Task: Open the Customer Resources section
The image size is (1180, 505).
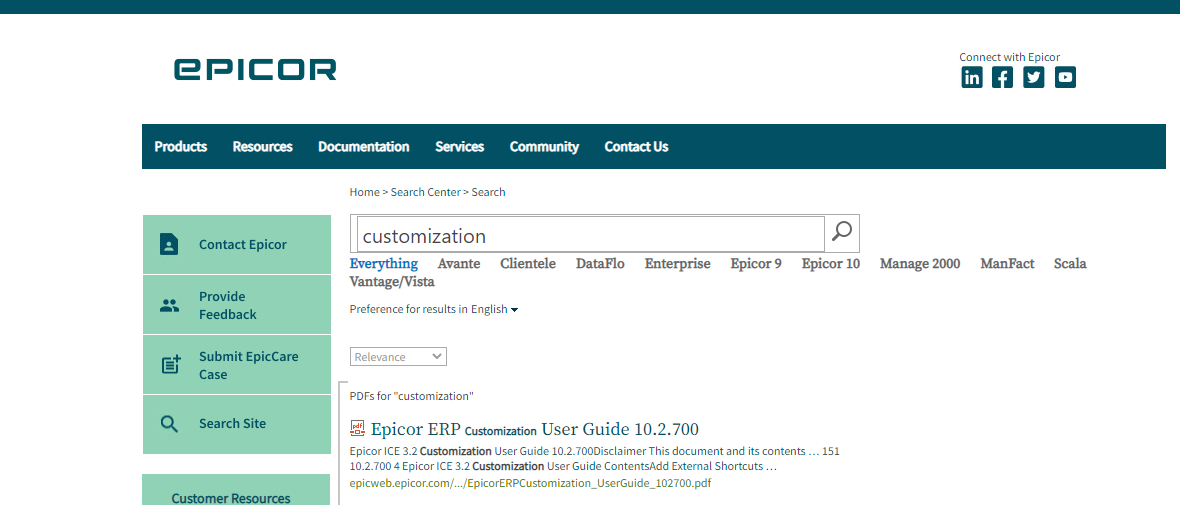Action: 231,498
